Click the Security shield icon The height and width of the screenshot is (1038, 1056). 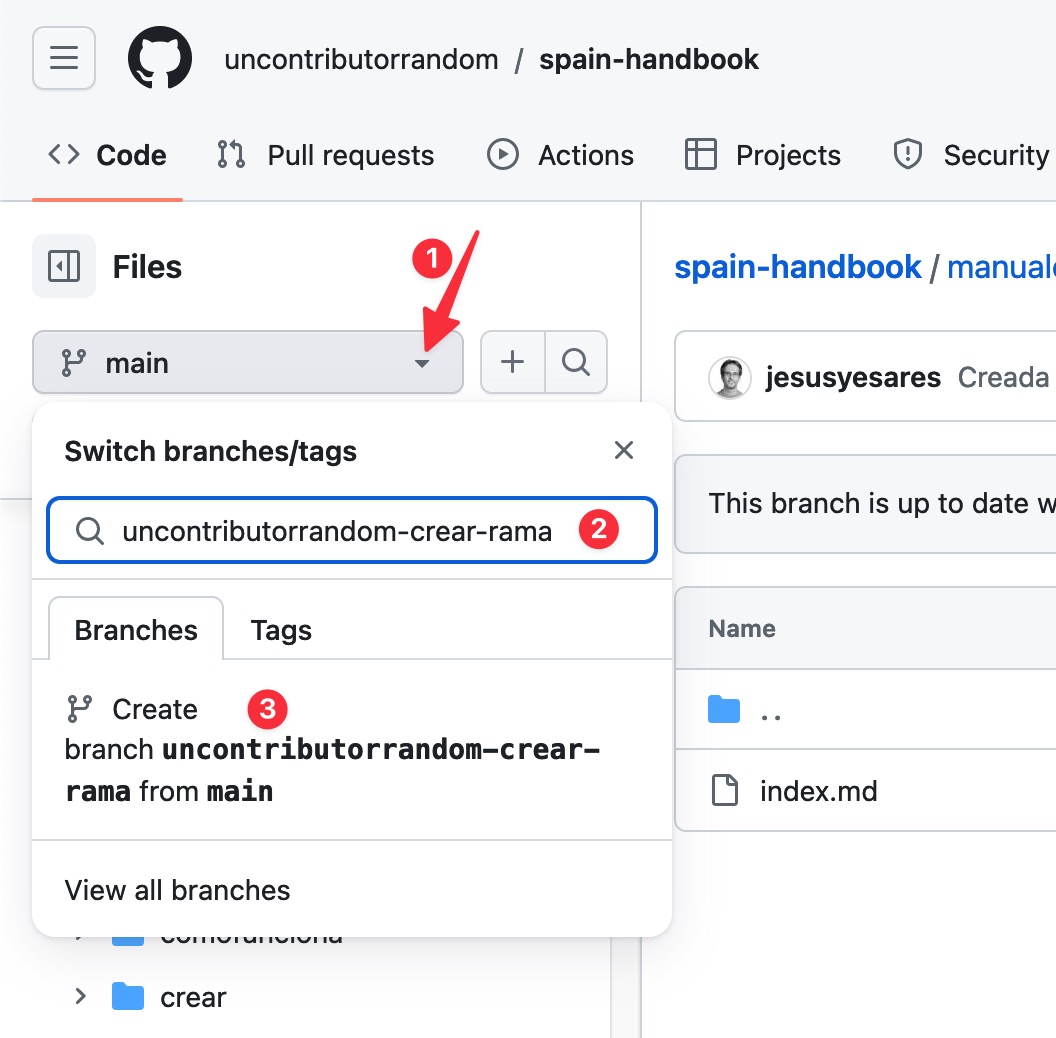907,154
